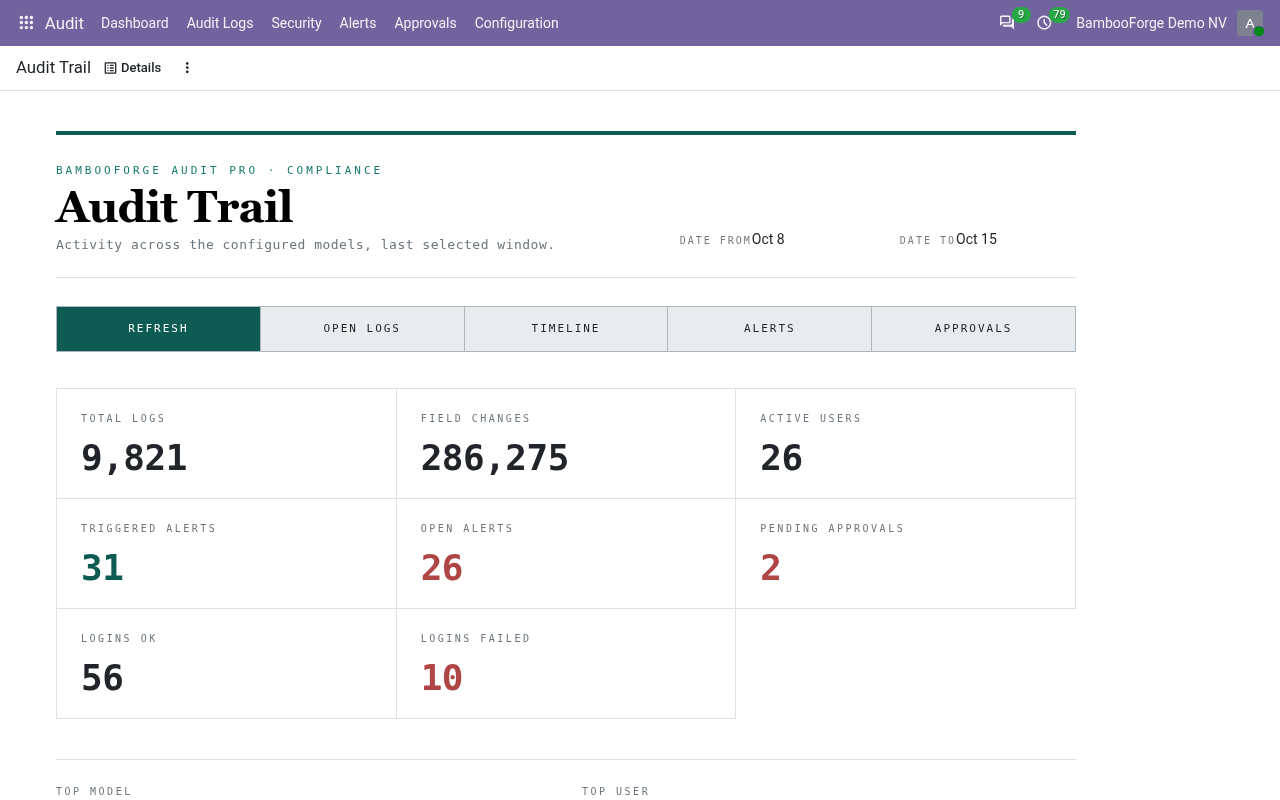Expand the Security menu
The height and width of the screenshot is (800, 1280).
tap(297, 23)
